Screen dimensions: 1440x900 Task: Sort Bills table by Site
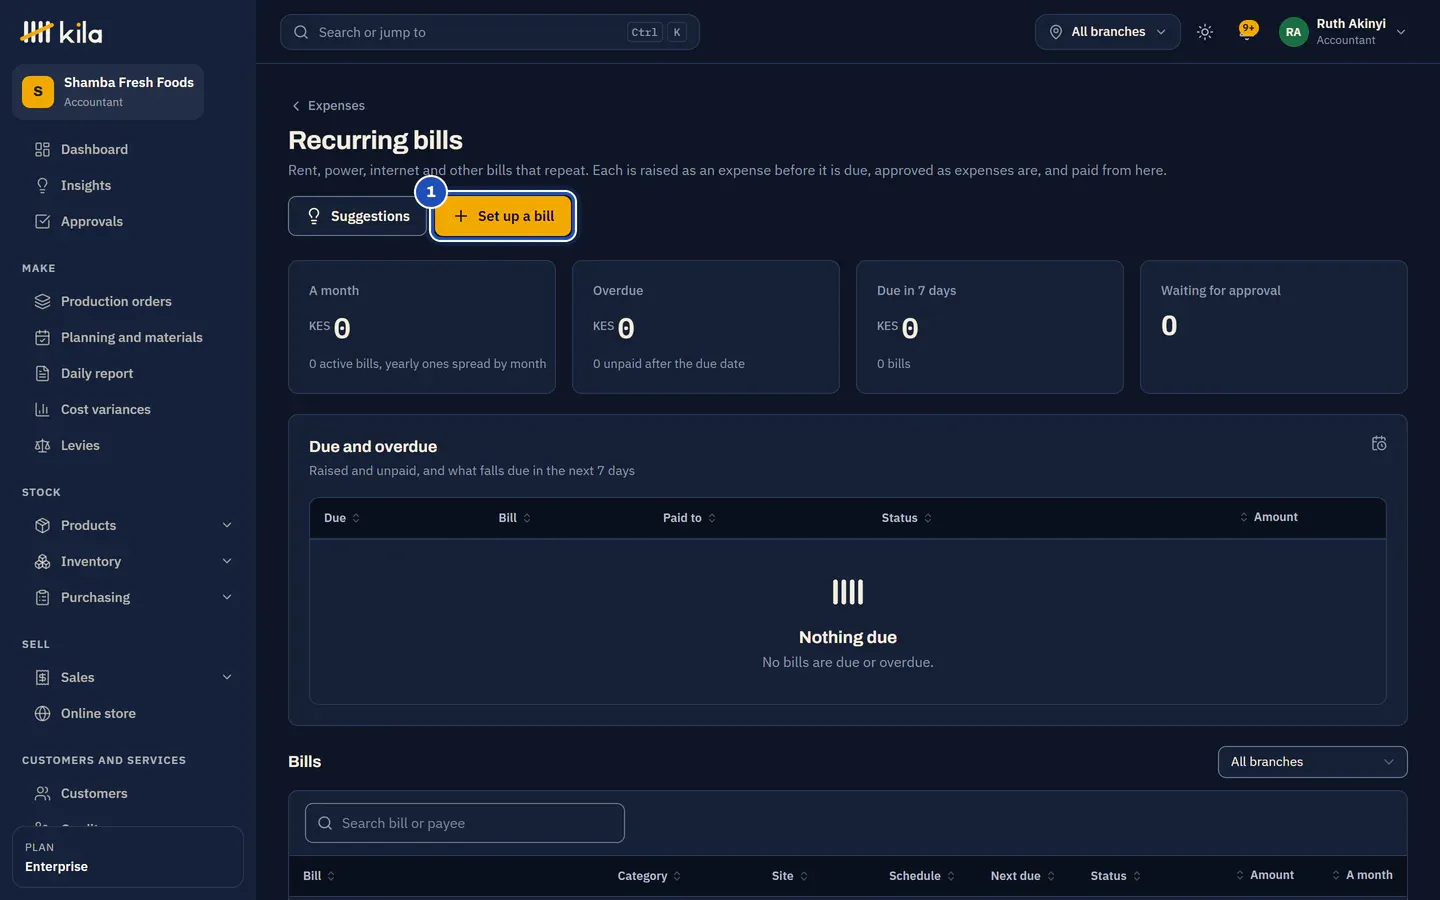click(790, 876)
